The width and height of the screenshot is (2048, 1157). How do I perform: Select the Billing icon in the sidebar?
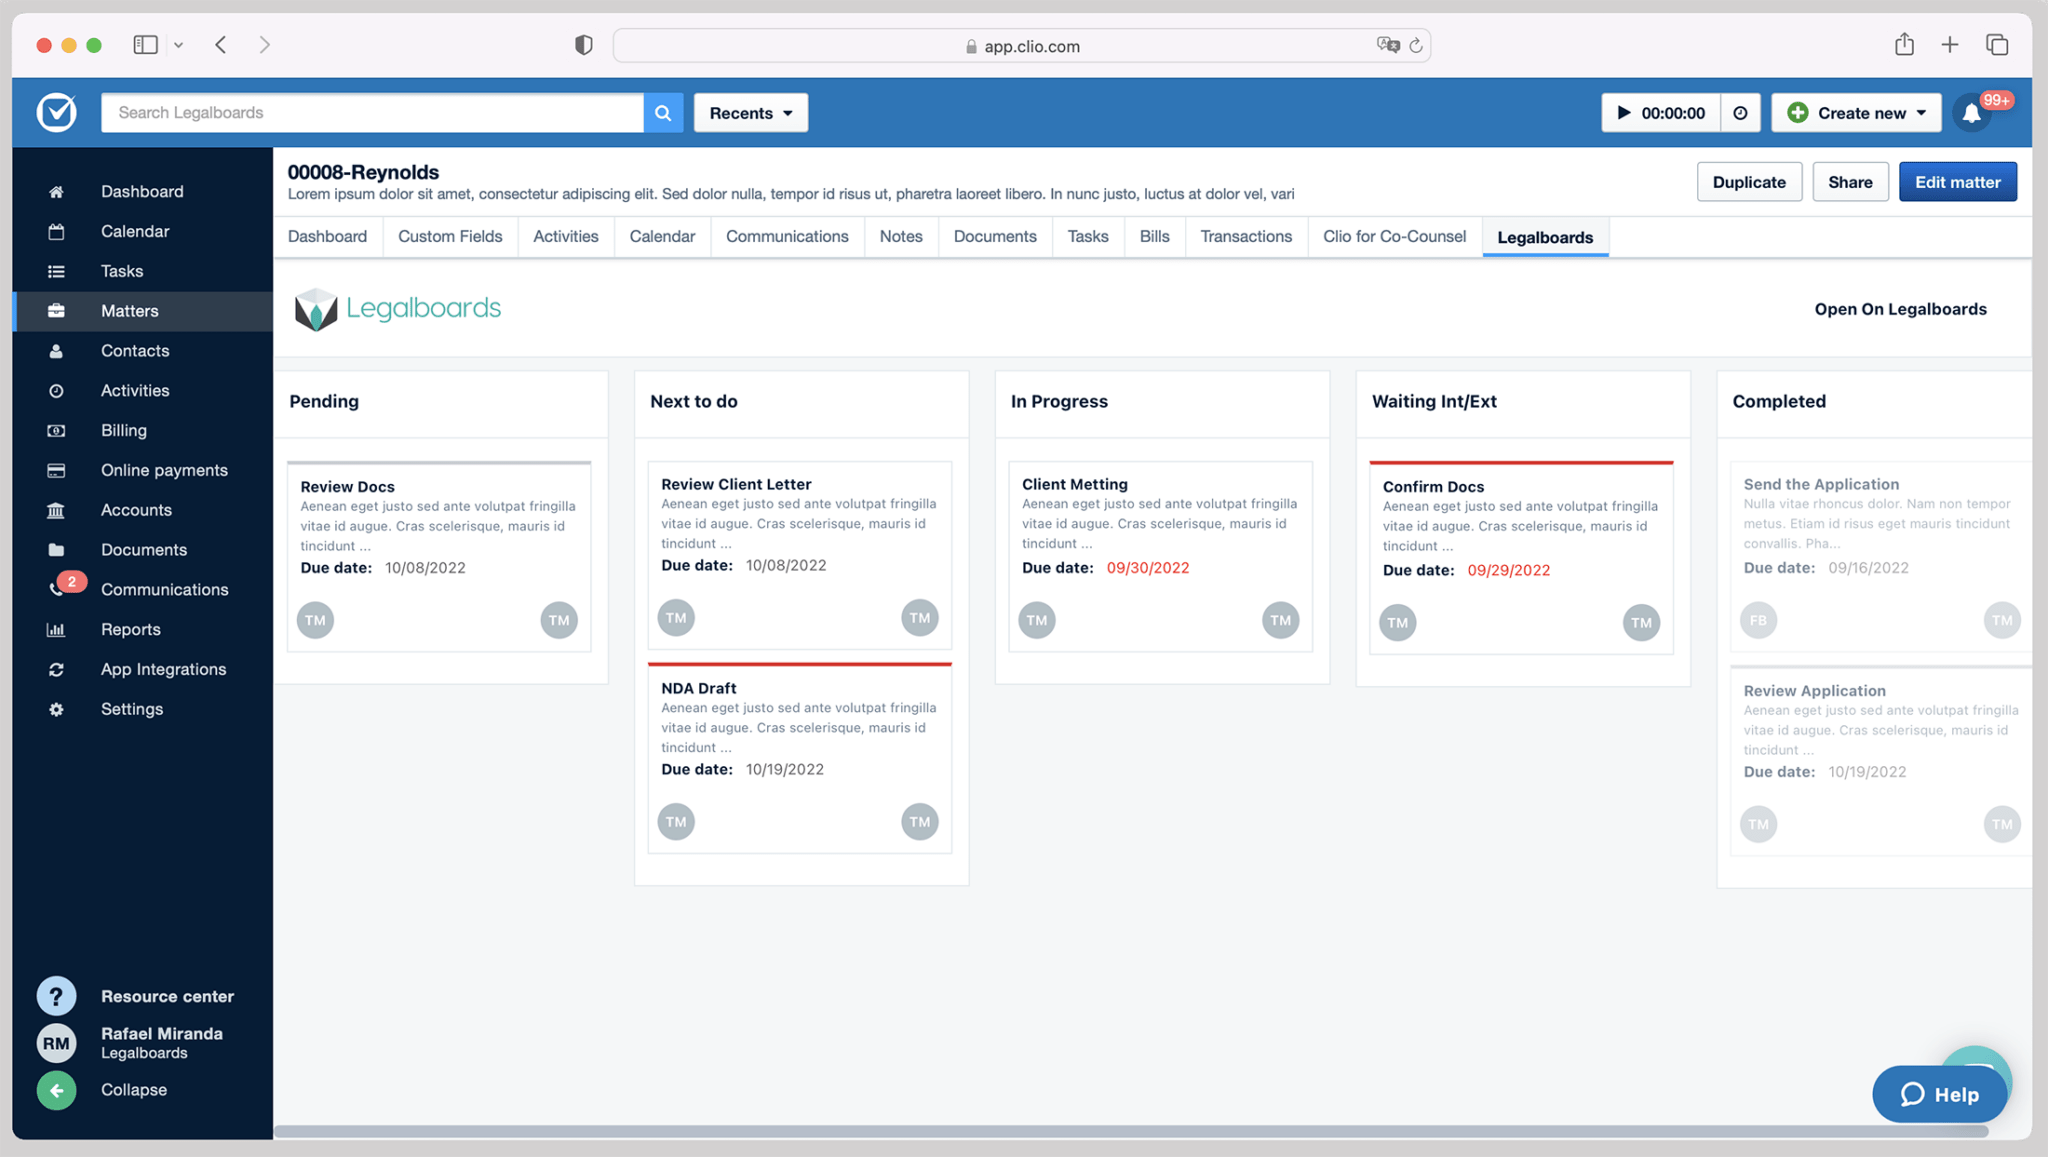(57, 430)
